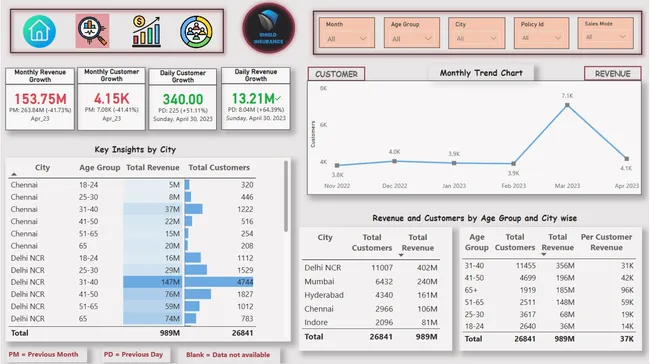Open the Home page icon
The height and width of the screenshot is (364, 650).
(39, 31)
